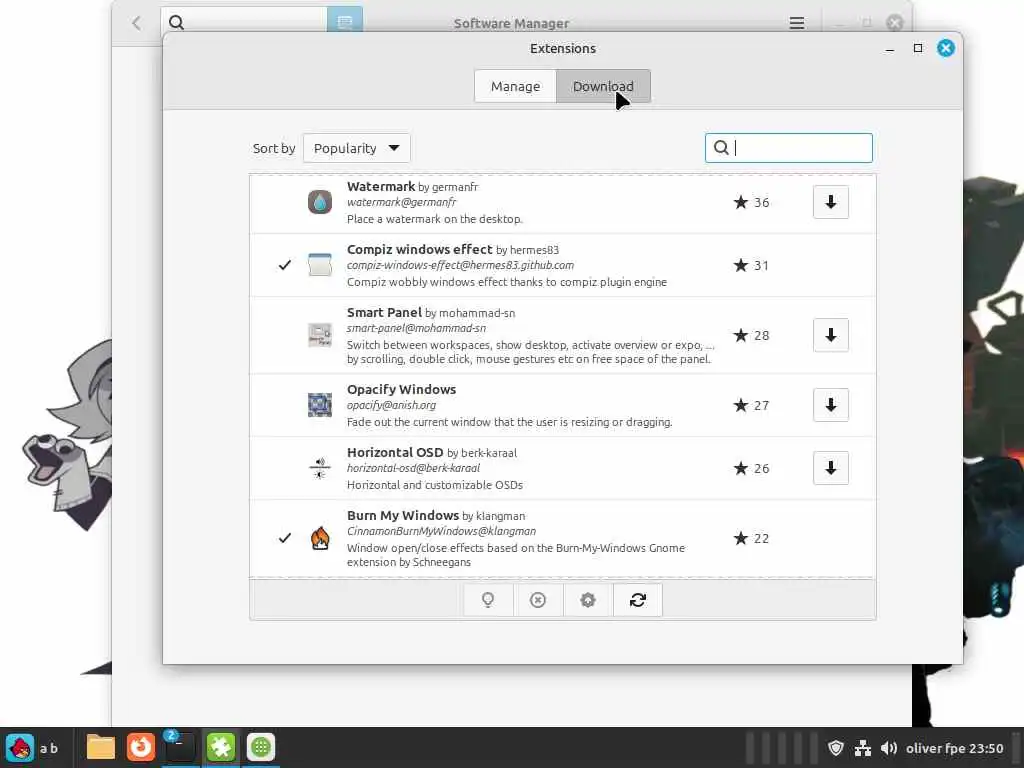Download the Smart Panel extension
The width and height of the screenshot is (1024, 768).
coord(830,335)
